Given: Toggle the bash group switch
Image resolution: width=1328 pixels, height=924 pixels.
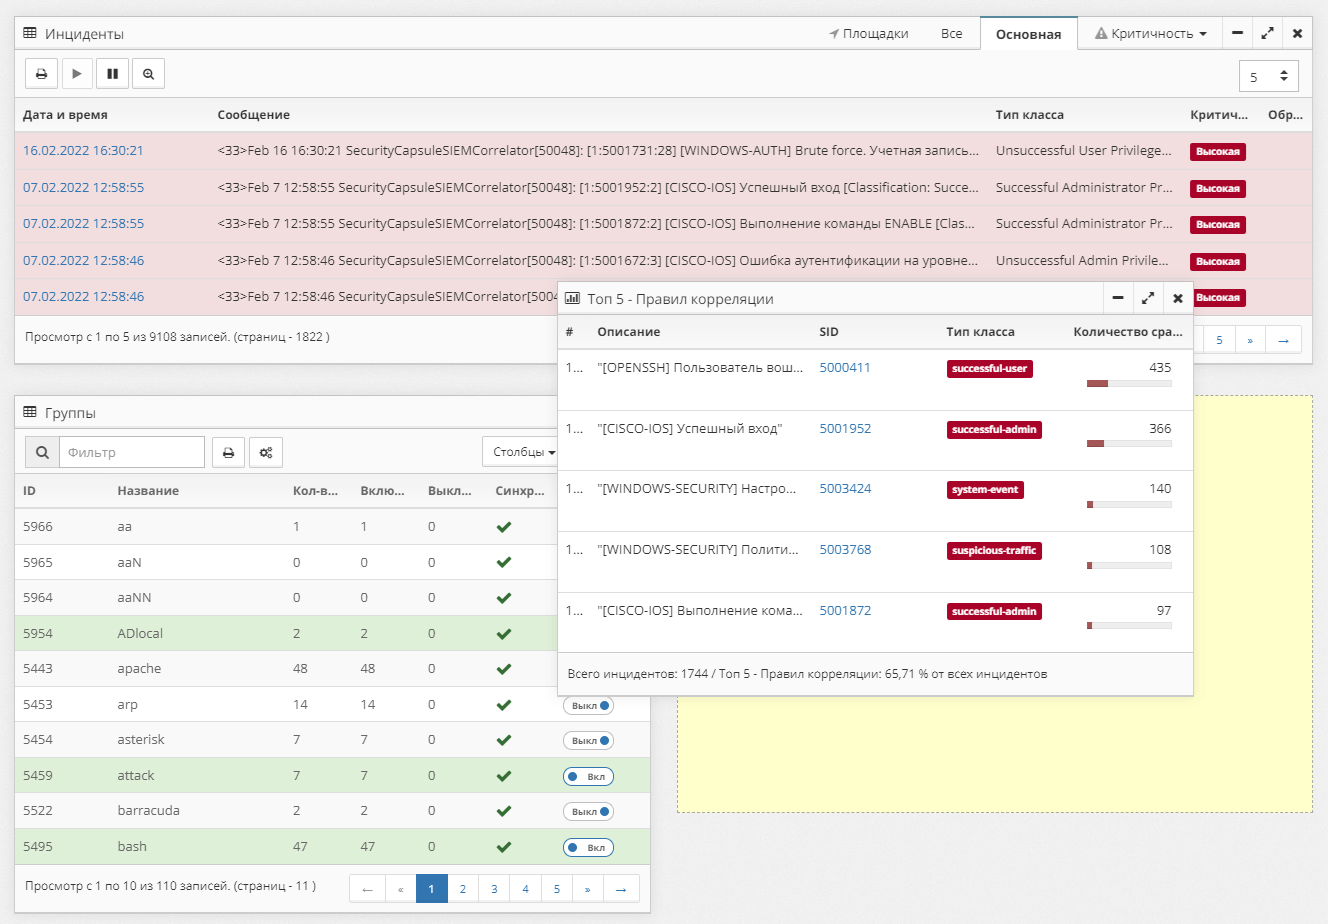Looking at the screenshot, I should 588,848.
